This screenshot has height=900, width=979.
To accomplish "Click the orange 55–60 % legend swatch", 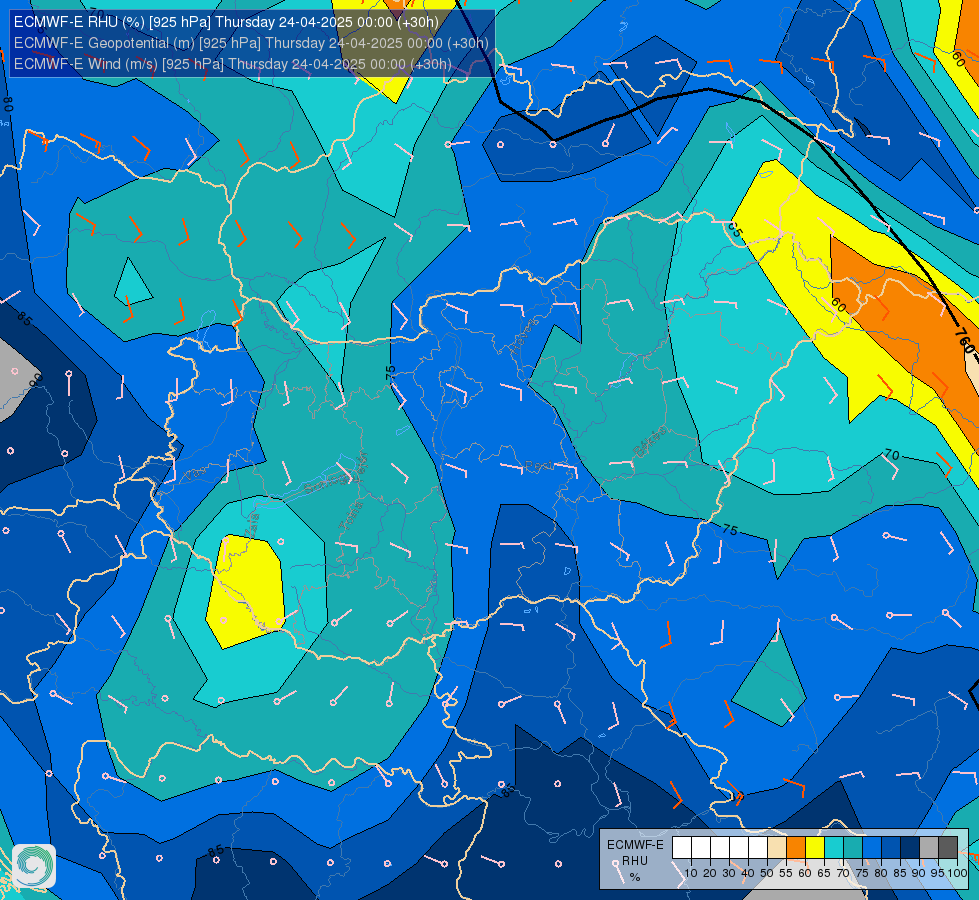I will [x=795, y=848].
